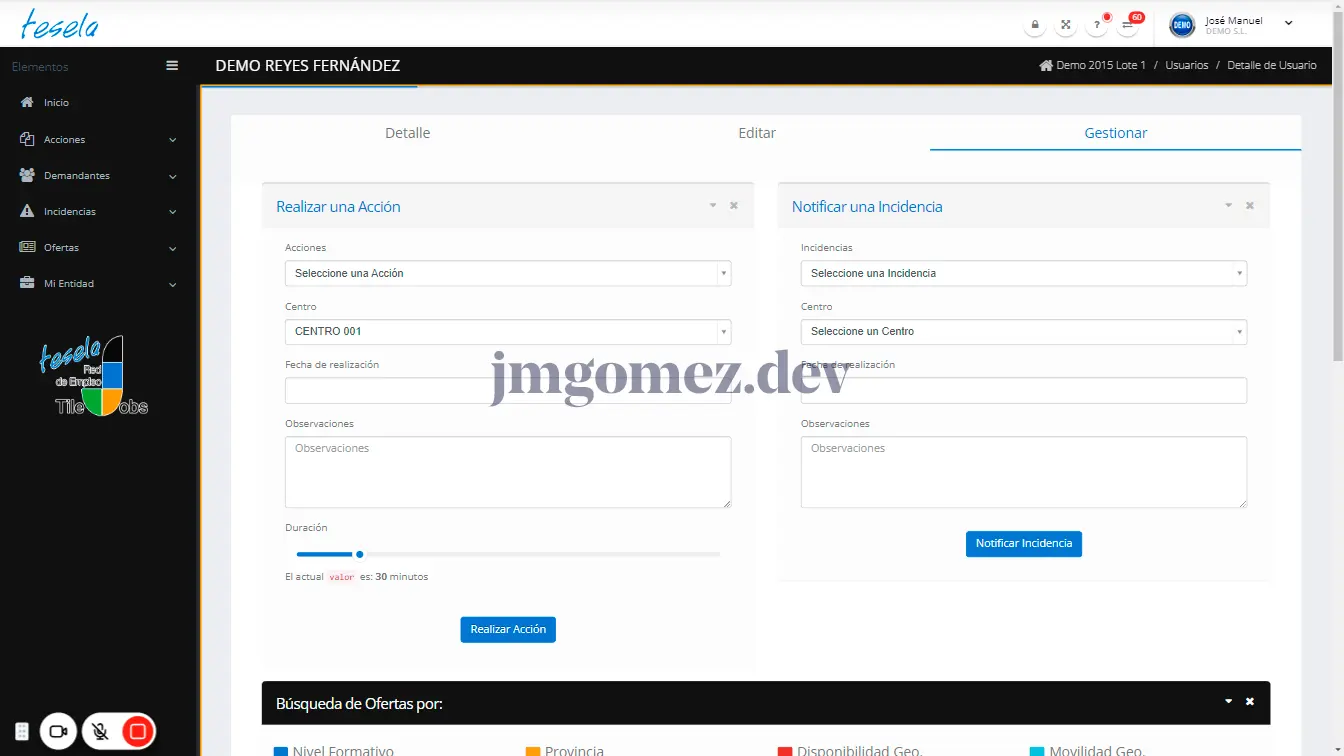Switch to the Detalle tab

coord(408,133)
